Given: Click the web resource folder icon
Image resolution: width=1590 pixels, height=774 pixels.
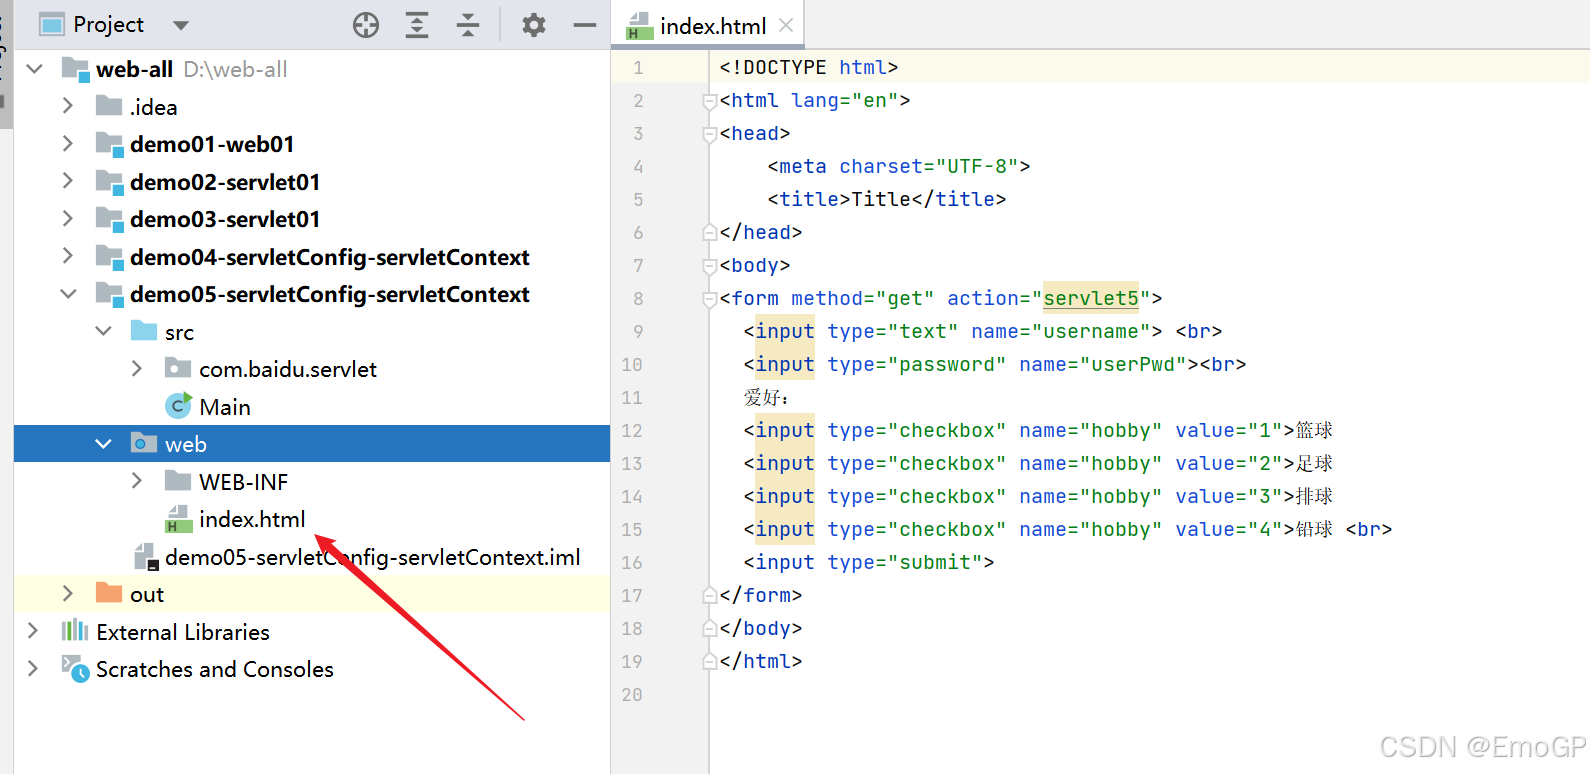Looking at the screenshot, I should 144,444.
